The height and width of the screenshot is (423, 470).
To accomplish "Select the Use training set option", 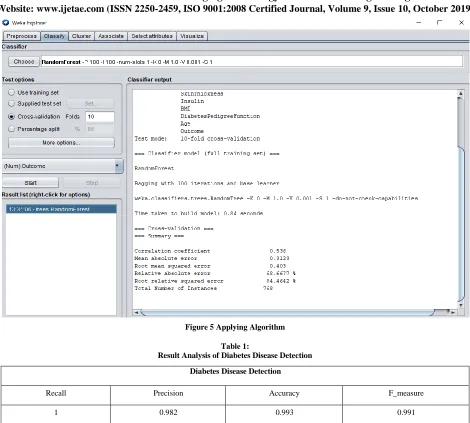I will 34,92.
